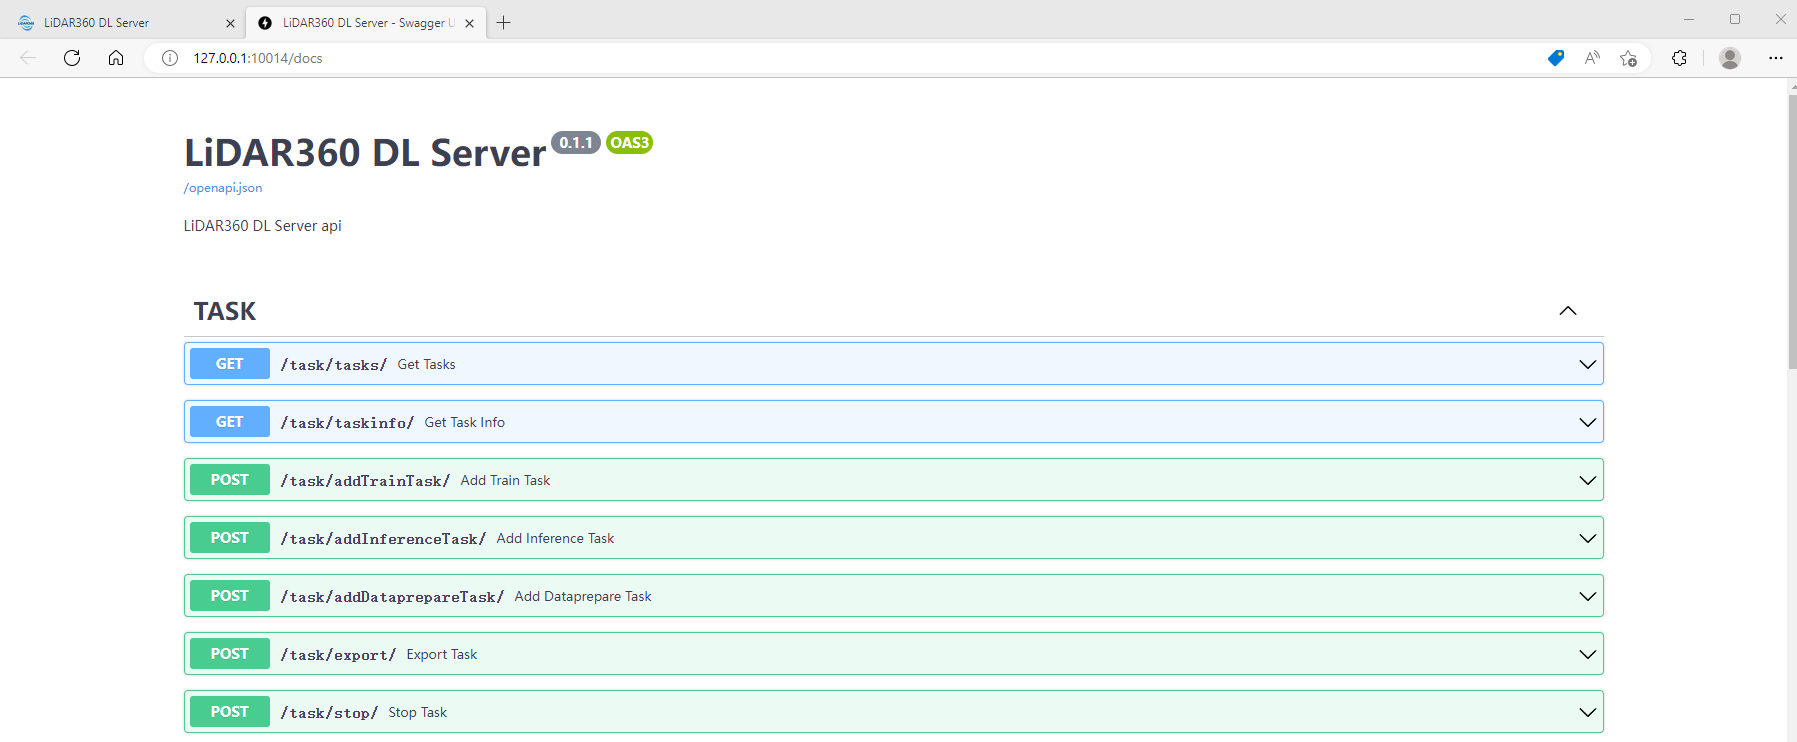Click the /task/export/ path text
The image size is (1797, 742).
coord(338,655)
